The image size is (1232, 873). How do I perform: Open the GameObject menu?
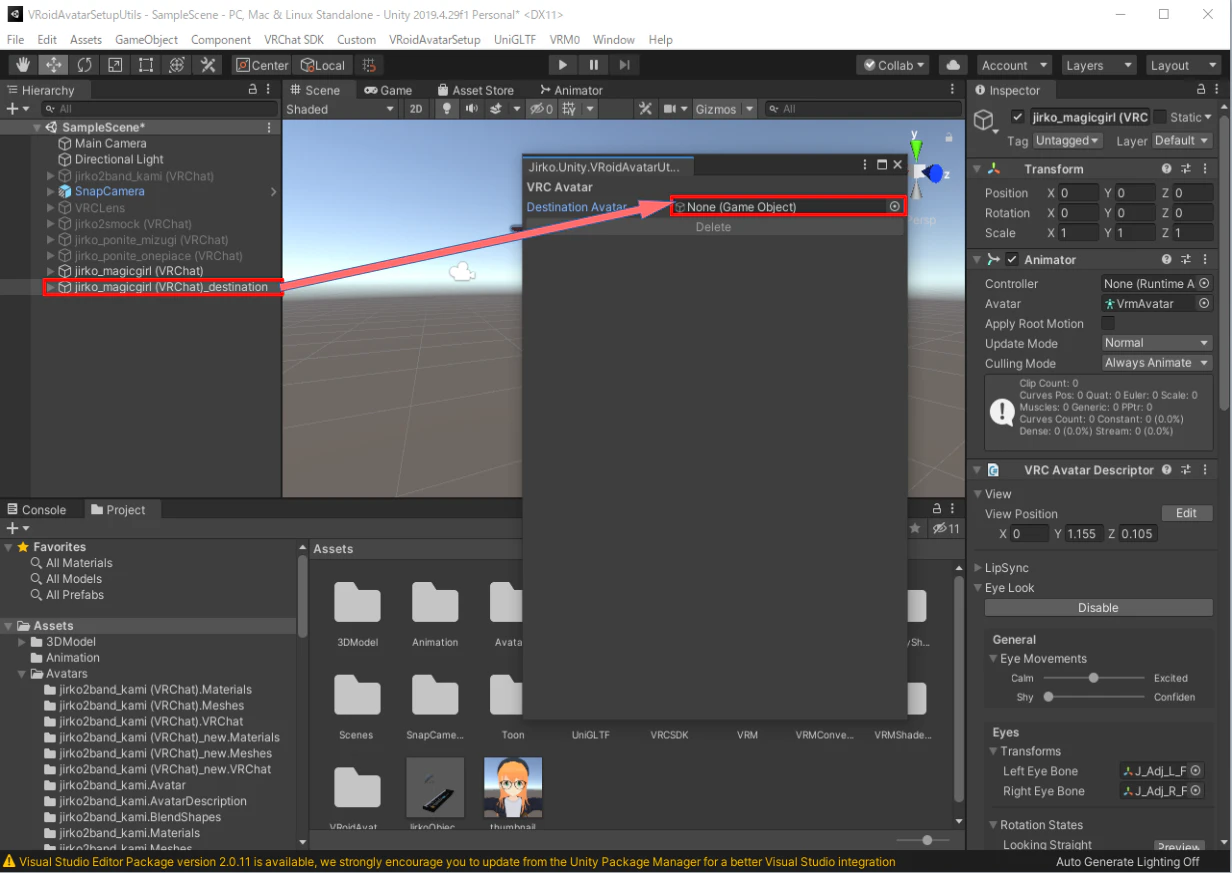coord(146,40)
